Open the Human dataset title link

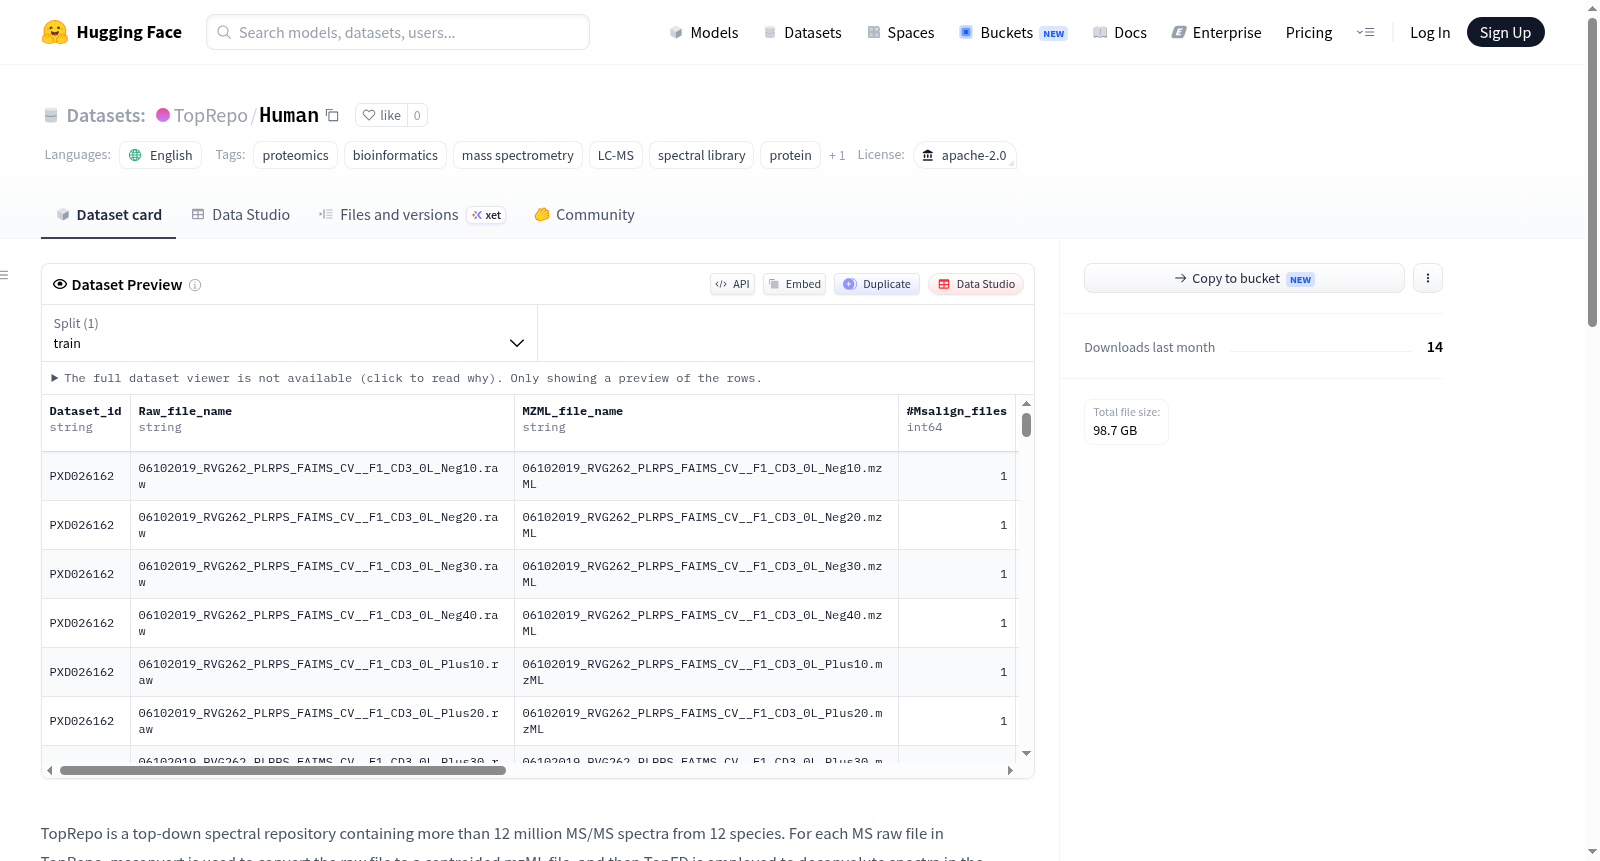[x=289, y=115]
